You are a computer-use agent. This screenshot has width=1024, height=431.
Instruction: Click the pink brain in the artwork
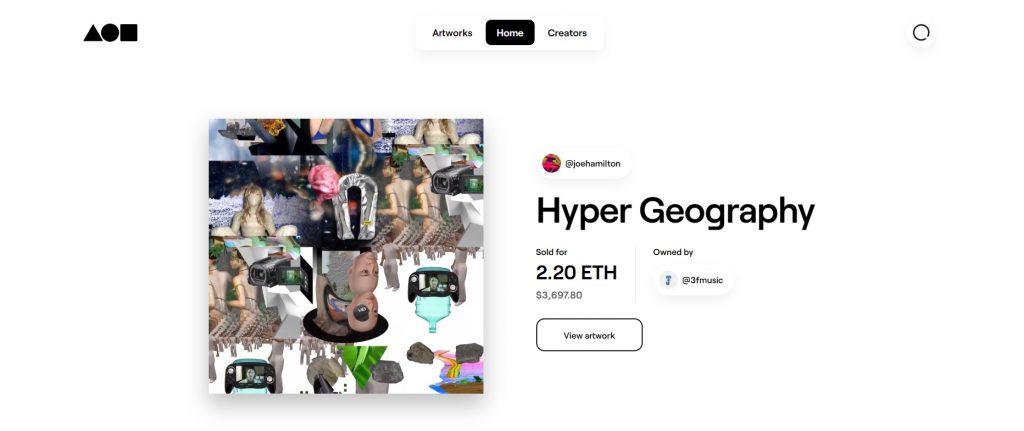323,181
